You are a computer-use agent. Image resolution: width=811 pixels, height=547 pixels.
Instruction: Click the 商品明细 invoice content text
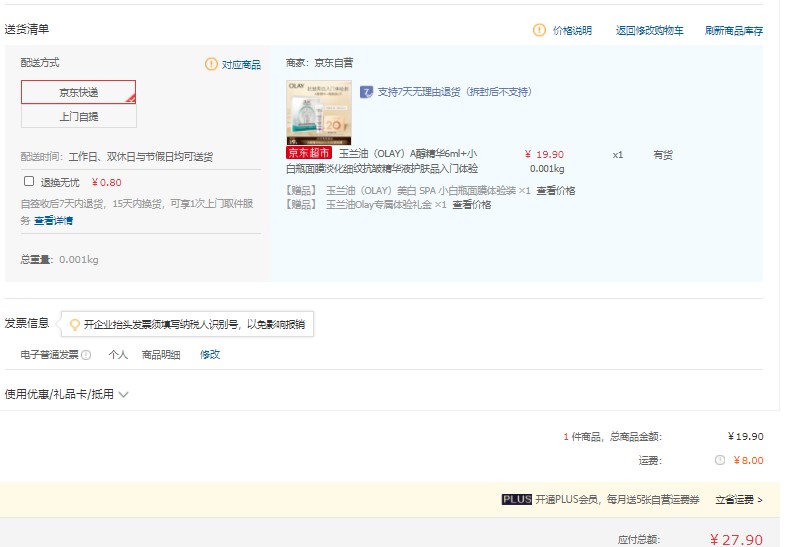(x=161, y=355)
